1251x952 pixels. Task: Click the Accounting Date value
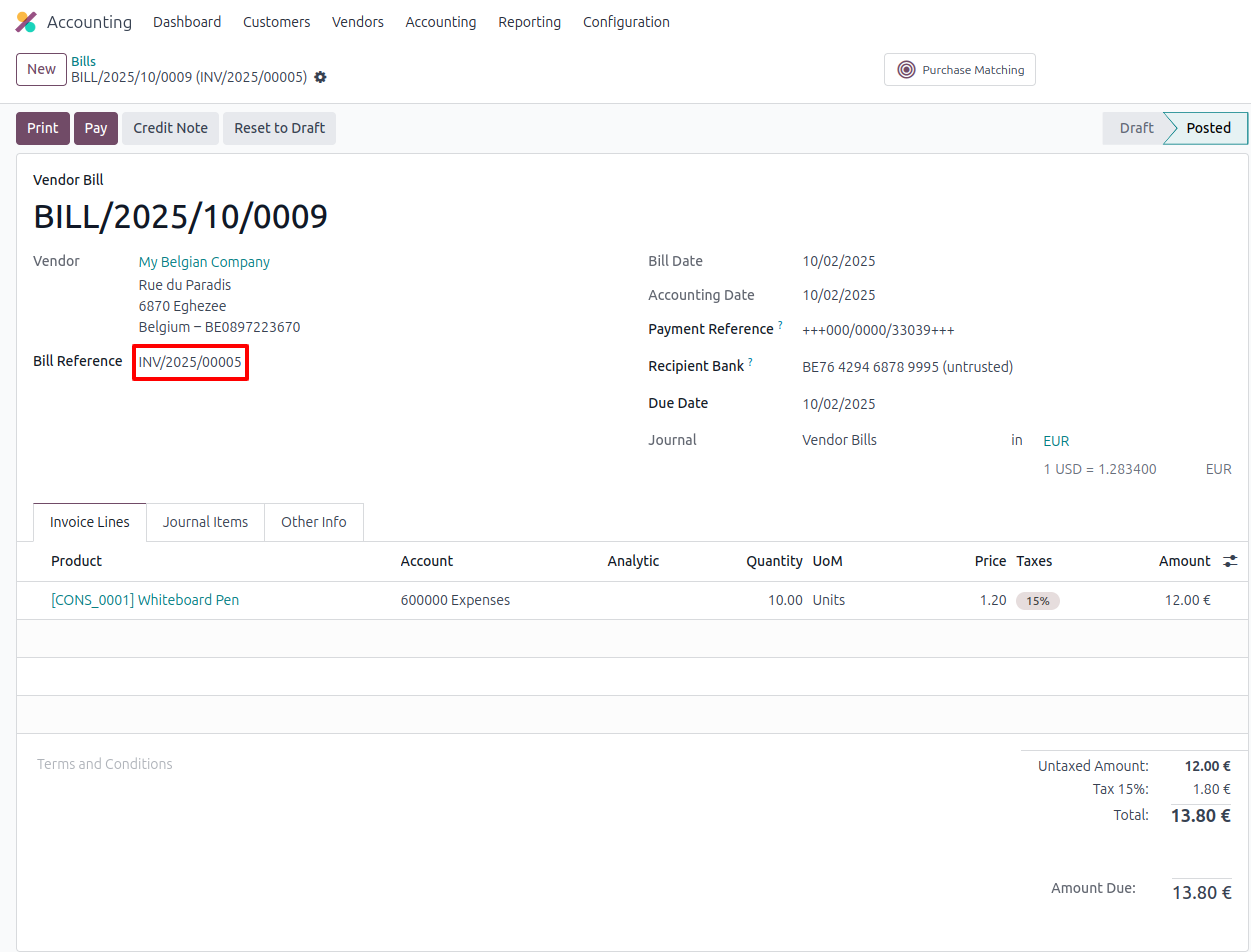point(839,295)
